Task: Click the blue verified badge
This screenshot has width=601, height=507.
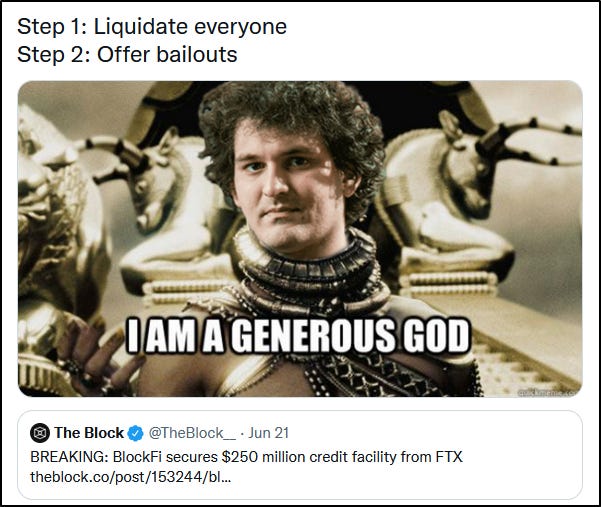Action: click(x=135, y=433)
